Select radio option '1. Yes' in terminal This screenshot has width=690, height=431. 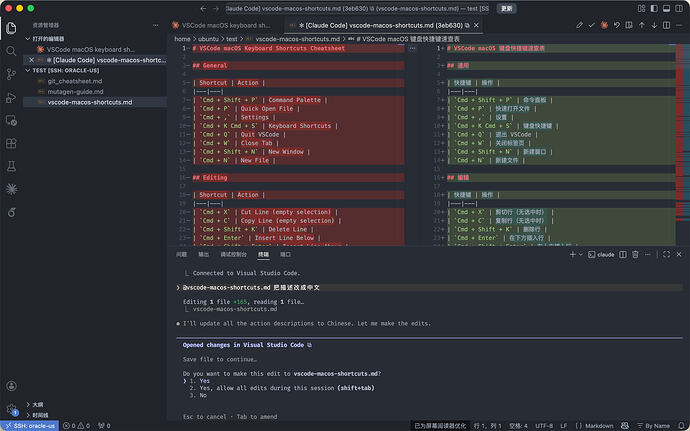tap(200, 381)
